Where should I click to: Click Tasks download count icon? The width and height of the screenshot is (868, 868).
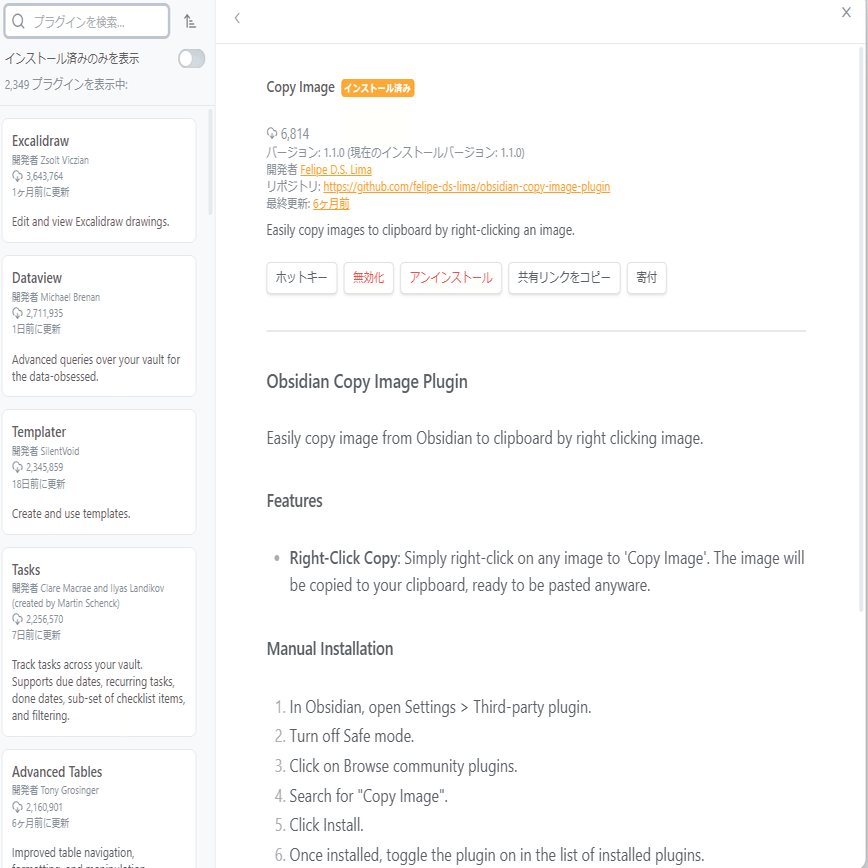point(17,619)
